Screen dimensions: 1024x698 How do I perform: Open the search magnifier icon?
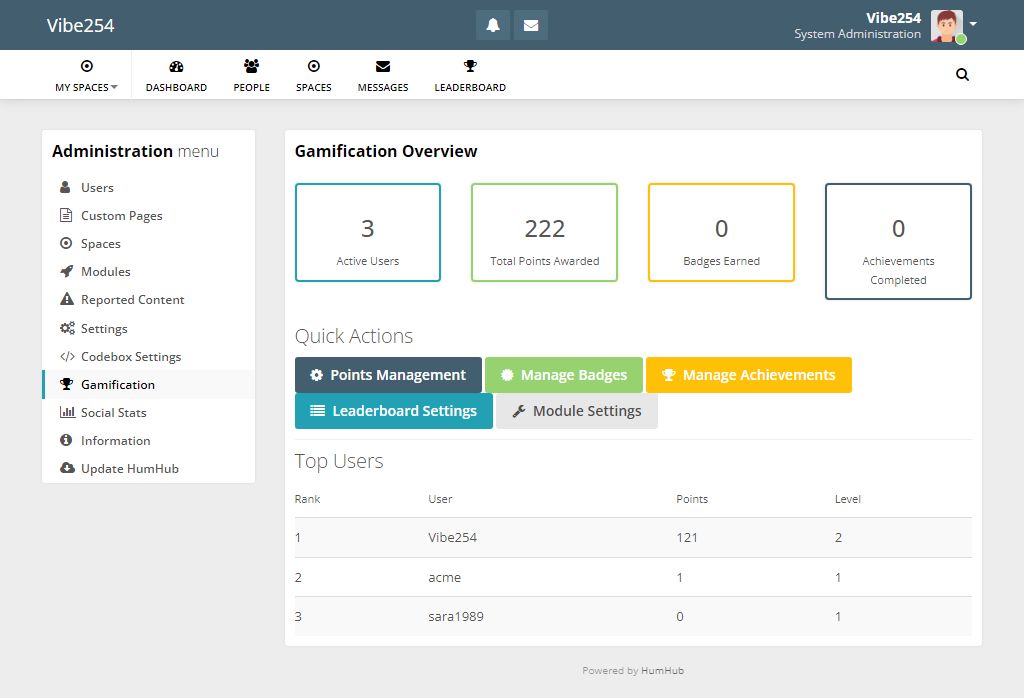(x=962, y=74)
